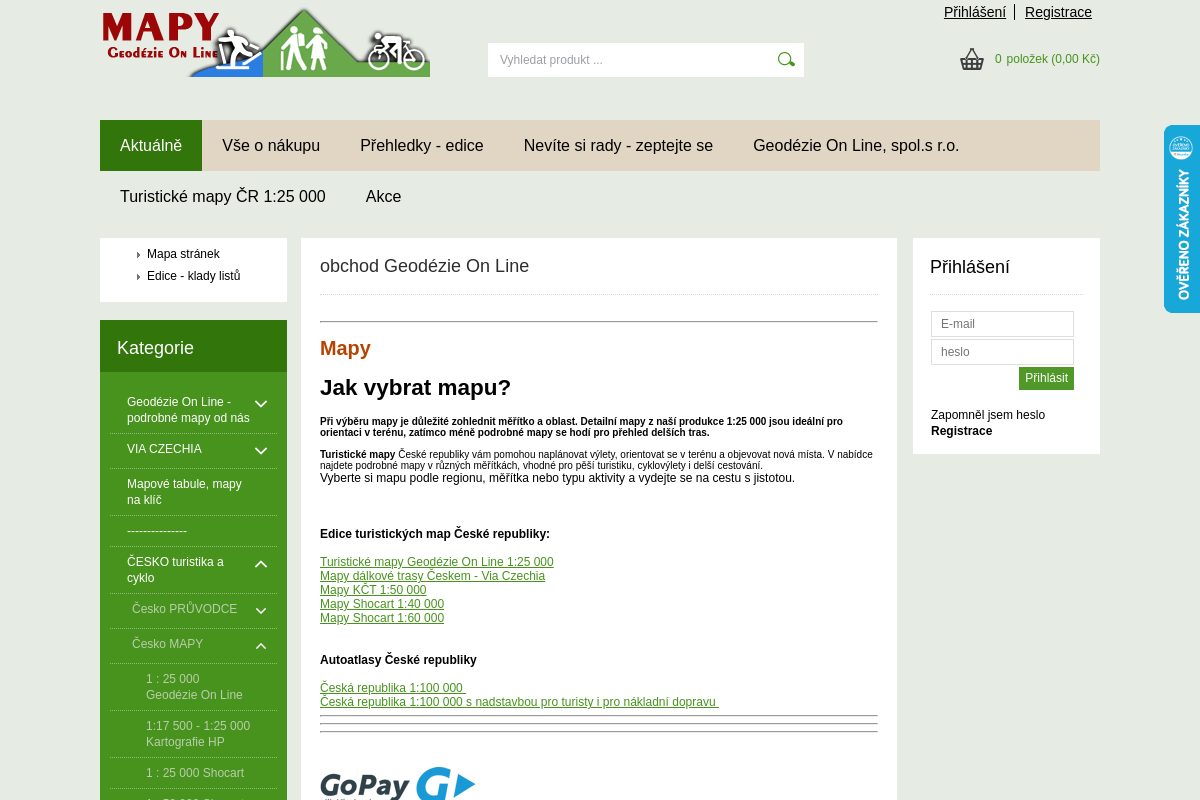Viewport: 1200px width, 800px height.
Task: Open the shopping basket icon
Action: click(x=972, y=59)
